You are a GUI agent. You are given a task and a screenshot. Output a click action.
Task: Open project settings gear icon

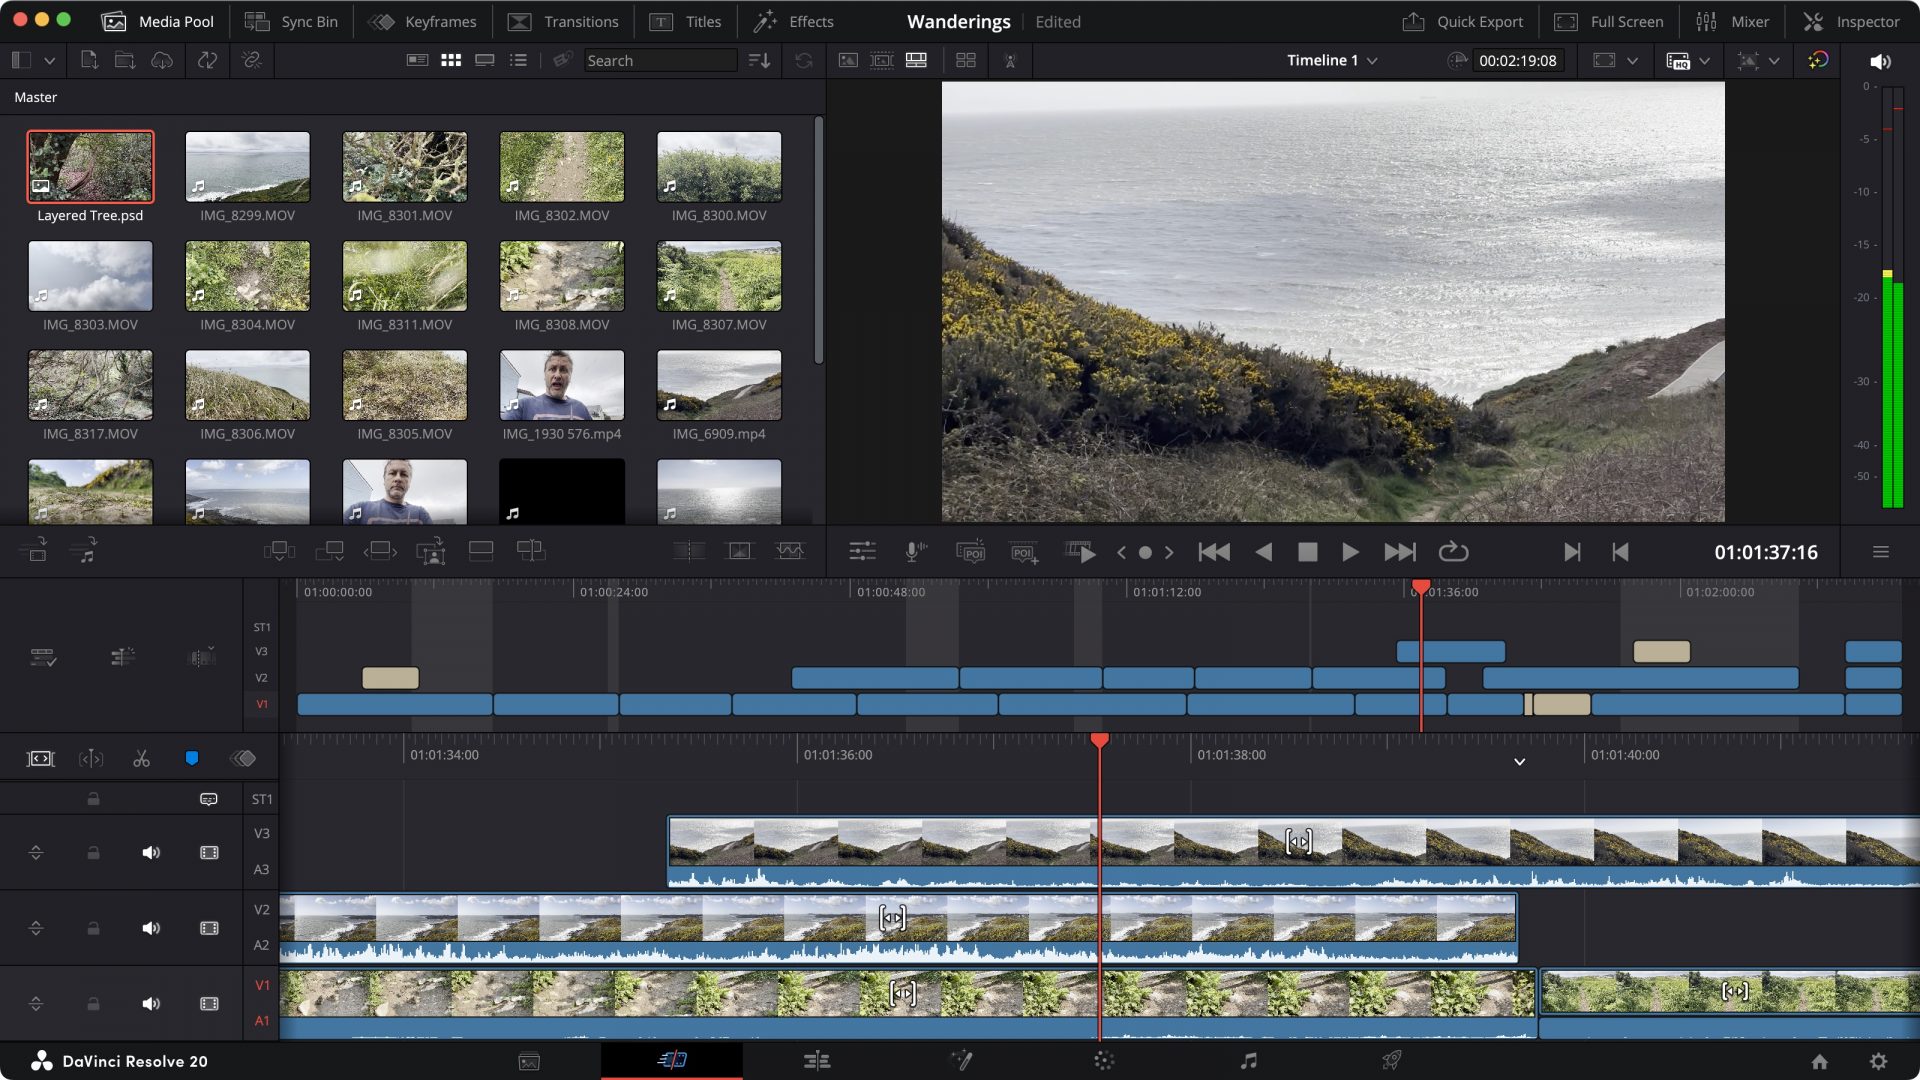[1878, 1061]
